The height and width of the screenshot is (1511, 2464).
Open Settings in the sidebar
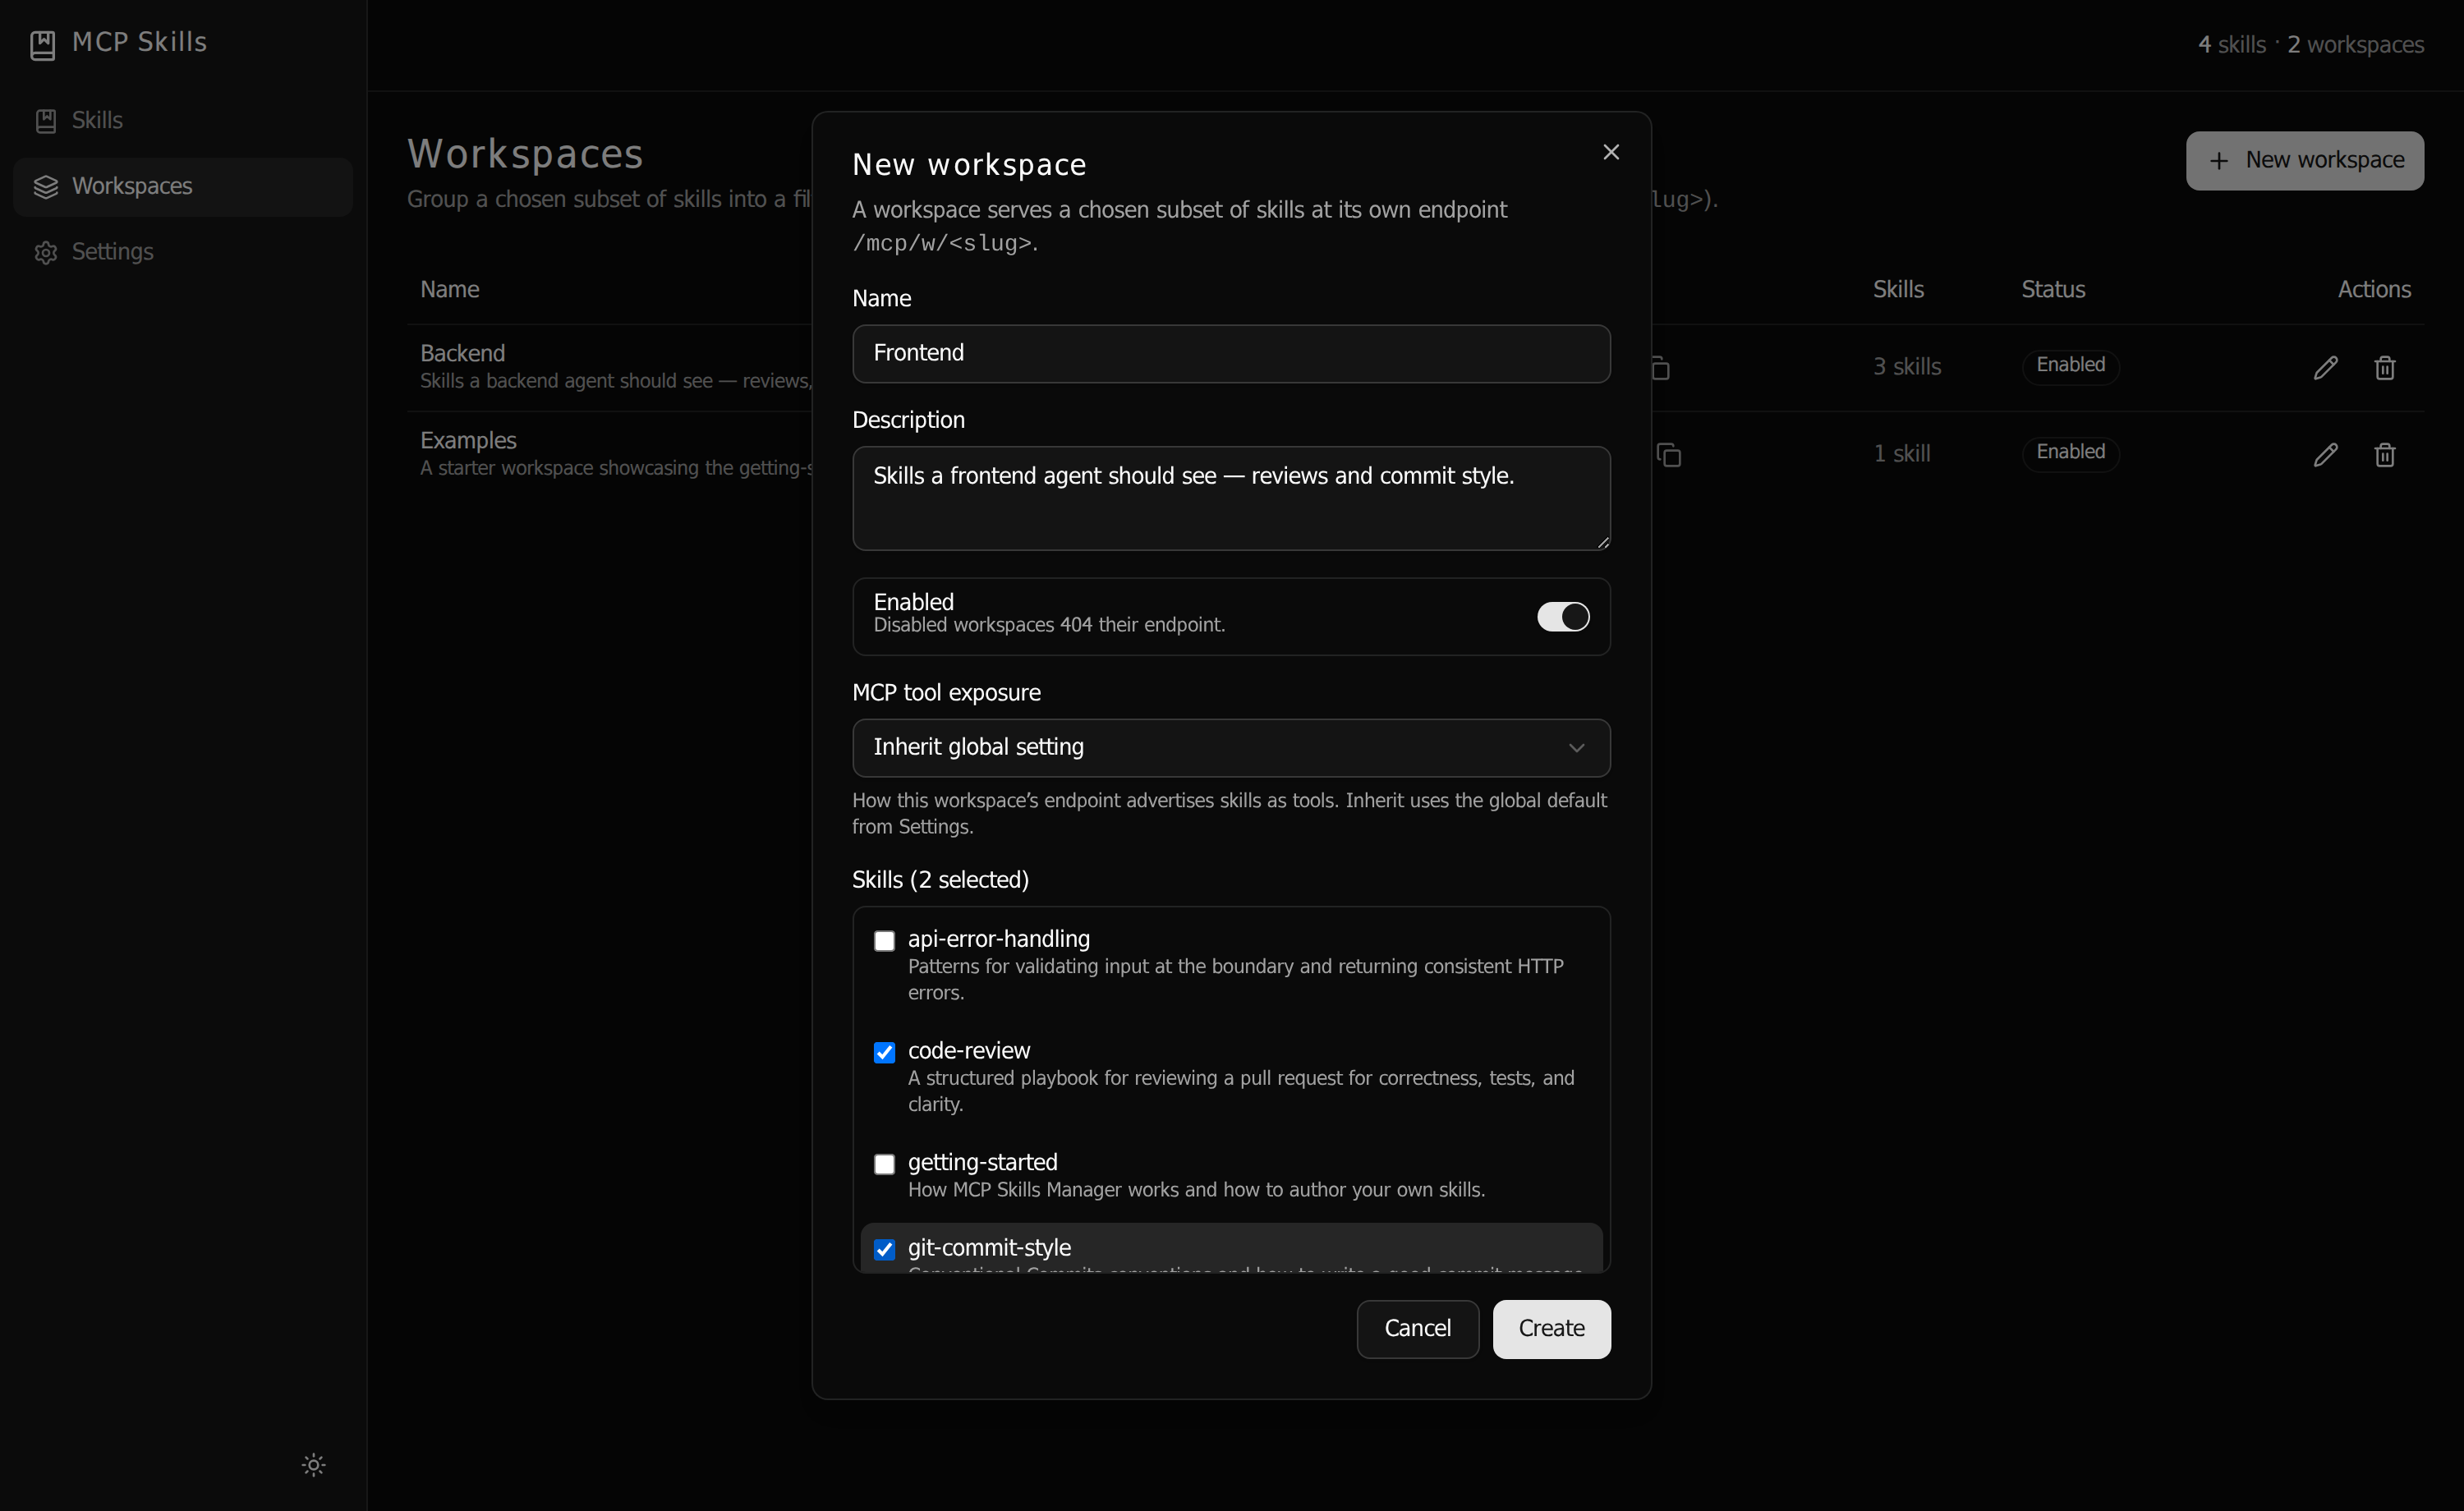pos(183,252)
